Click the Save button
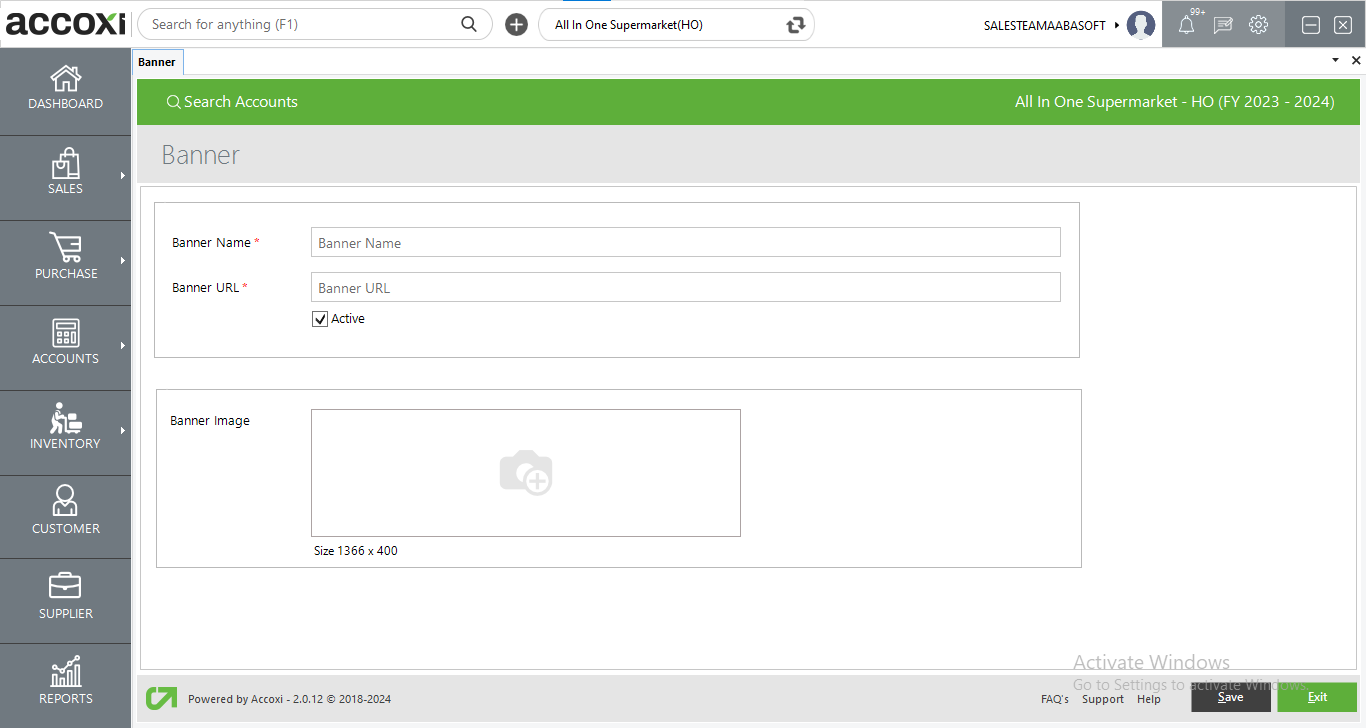 click(1230, 697)
